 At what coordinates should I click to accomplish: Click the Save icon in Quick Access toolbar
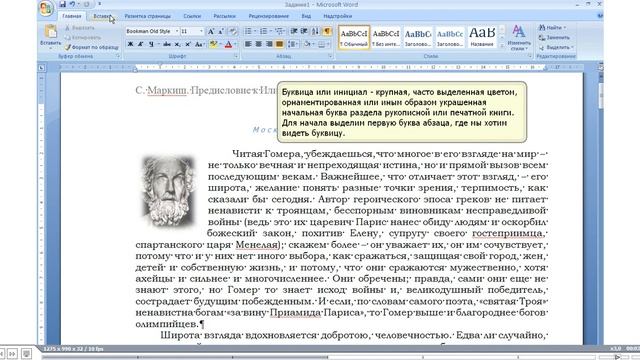62,4
